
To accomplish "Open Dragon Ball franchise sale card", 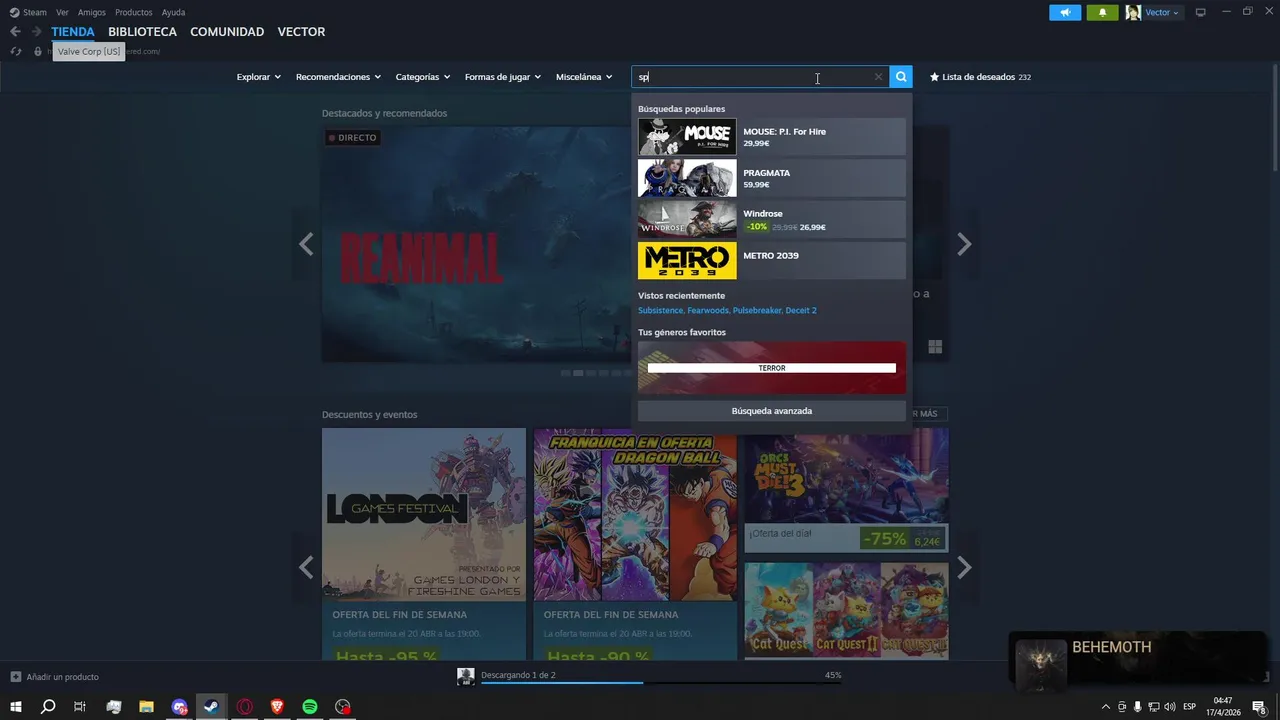I will [x=635, y=544].
